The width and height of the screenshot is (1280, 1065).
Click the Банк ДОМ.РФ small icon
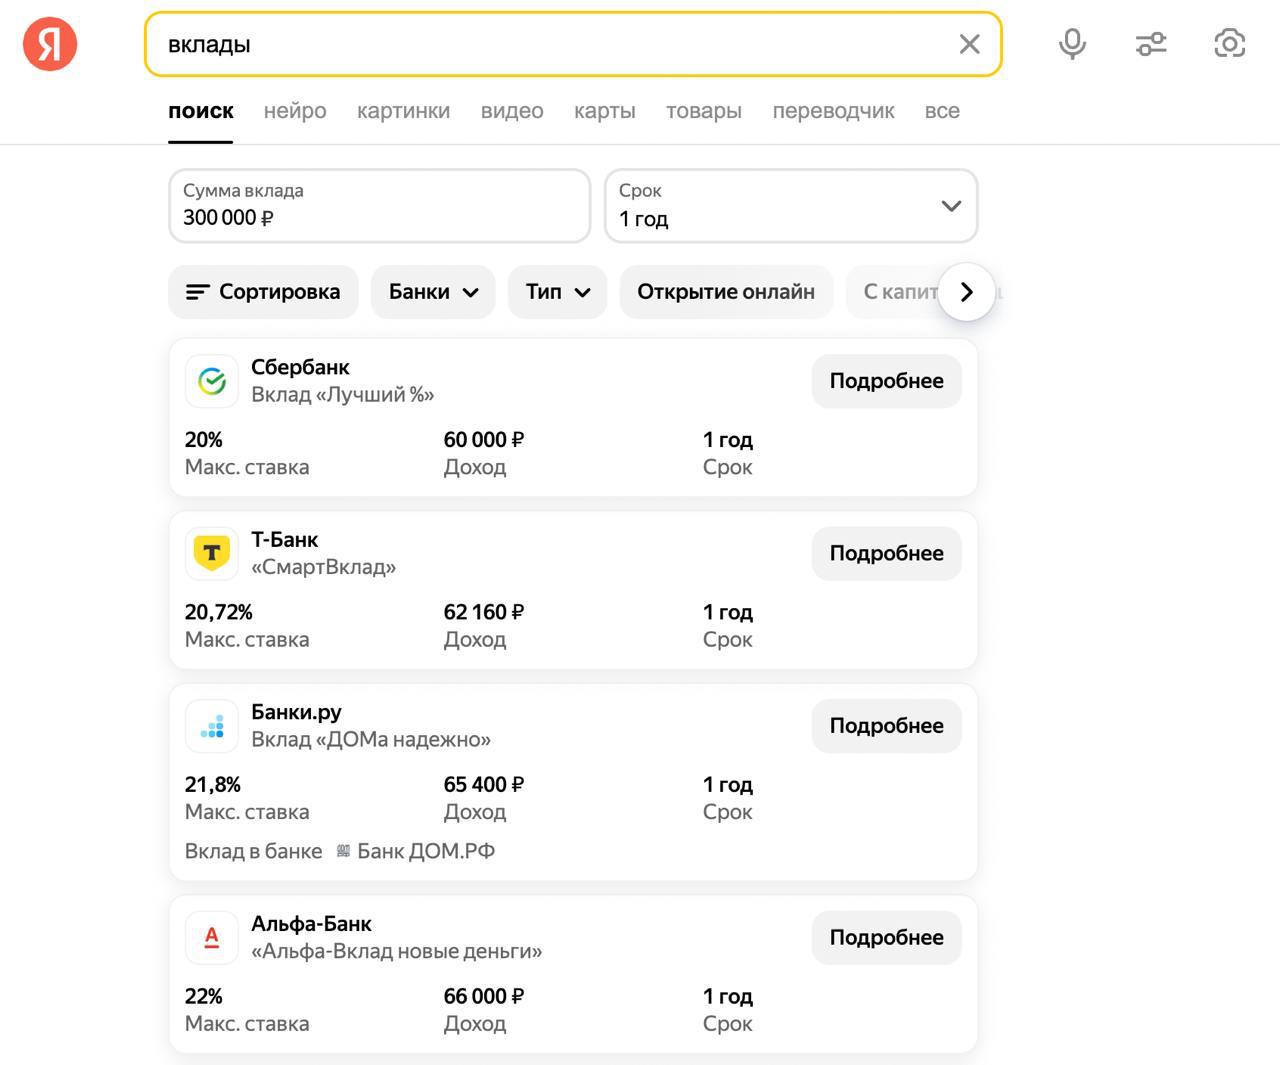coord(343,851)
